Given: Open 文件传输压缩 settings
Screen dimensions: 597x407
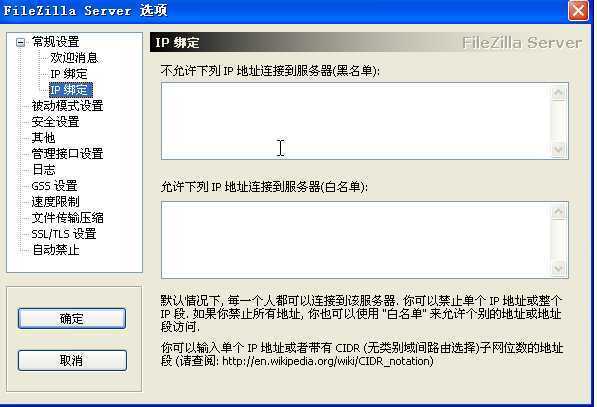Looking at the screenshot, I should (67, 218).
